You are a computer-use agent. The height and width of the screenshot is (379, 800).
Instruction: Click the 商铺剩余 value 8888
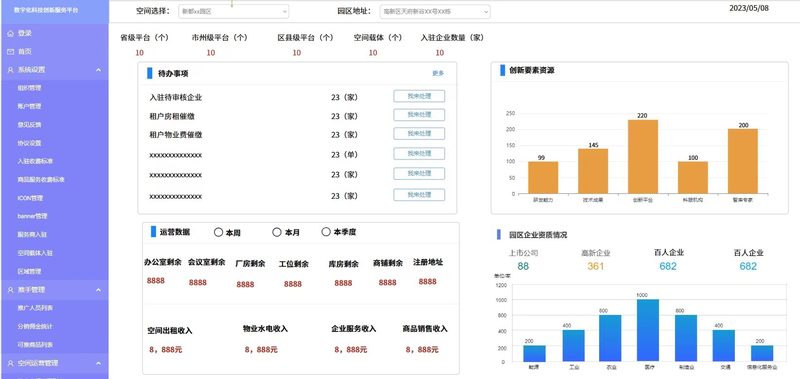point(387,283)
